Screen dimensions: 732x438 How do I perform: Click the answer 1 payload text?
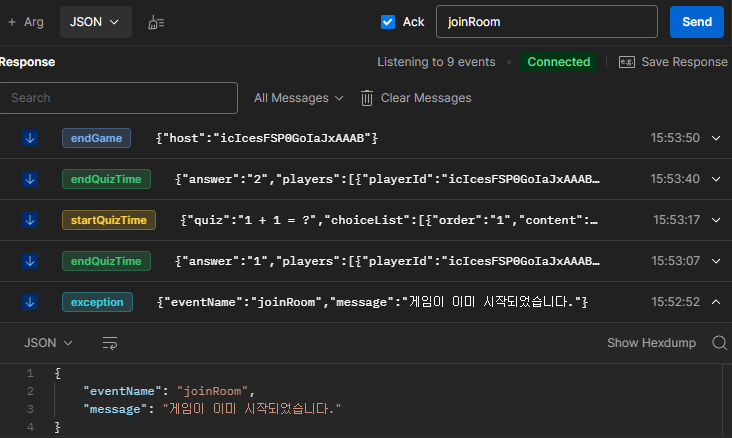pos(387,261)
